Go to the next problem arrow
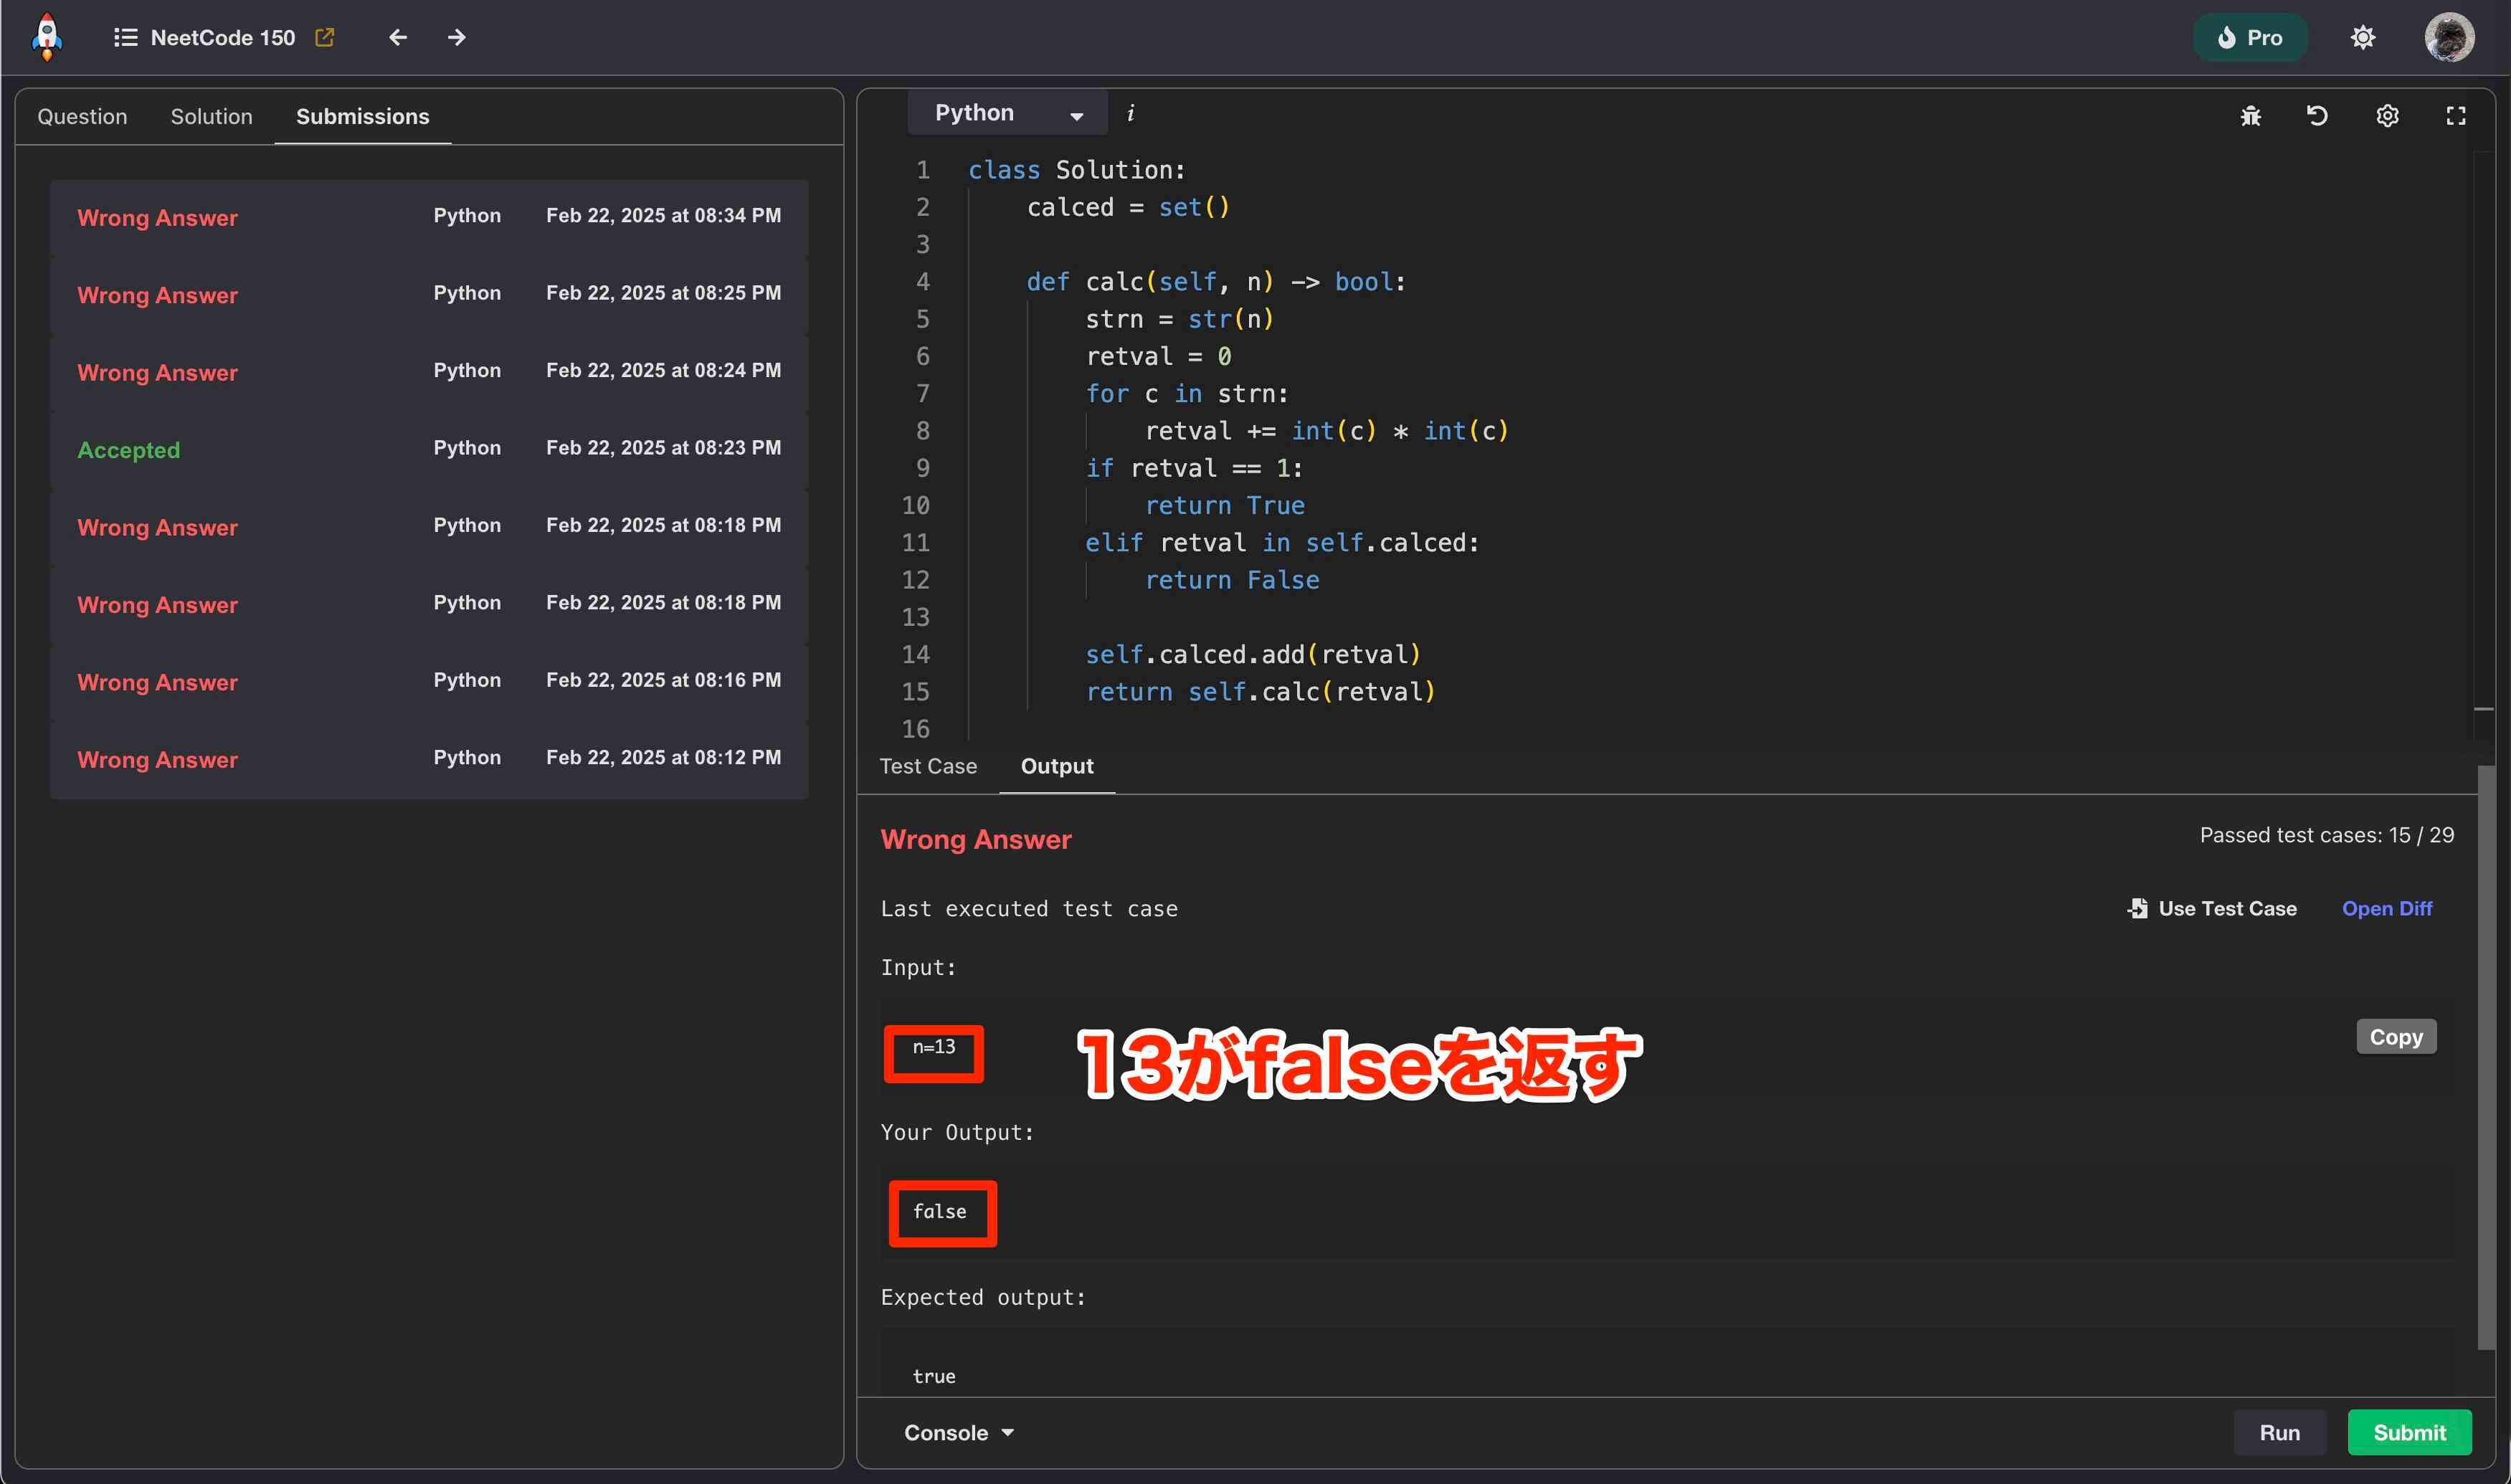Screen dimensions: 2511x1484 tap(456, 37)
